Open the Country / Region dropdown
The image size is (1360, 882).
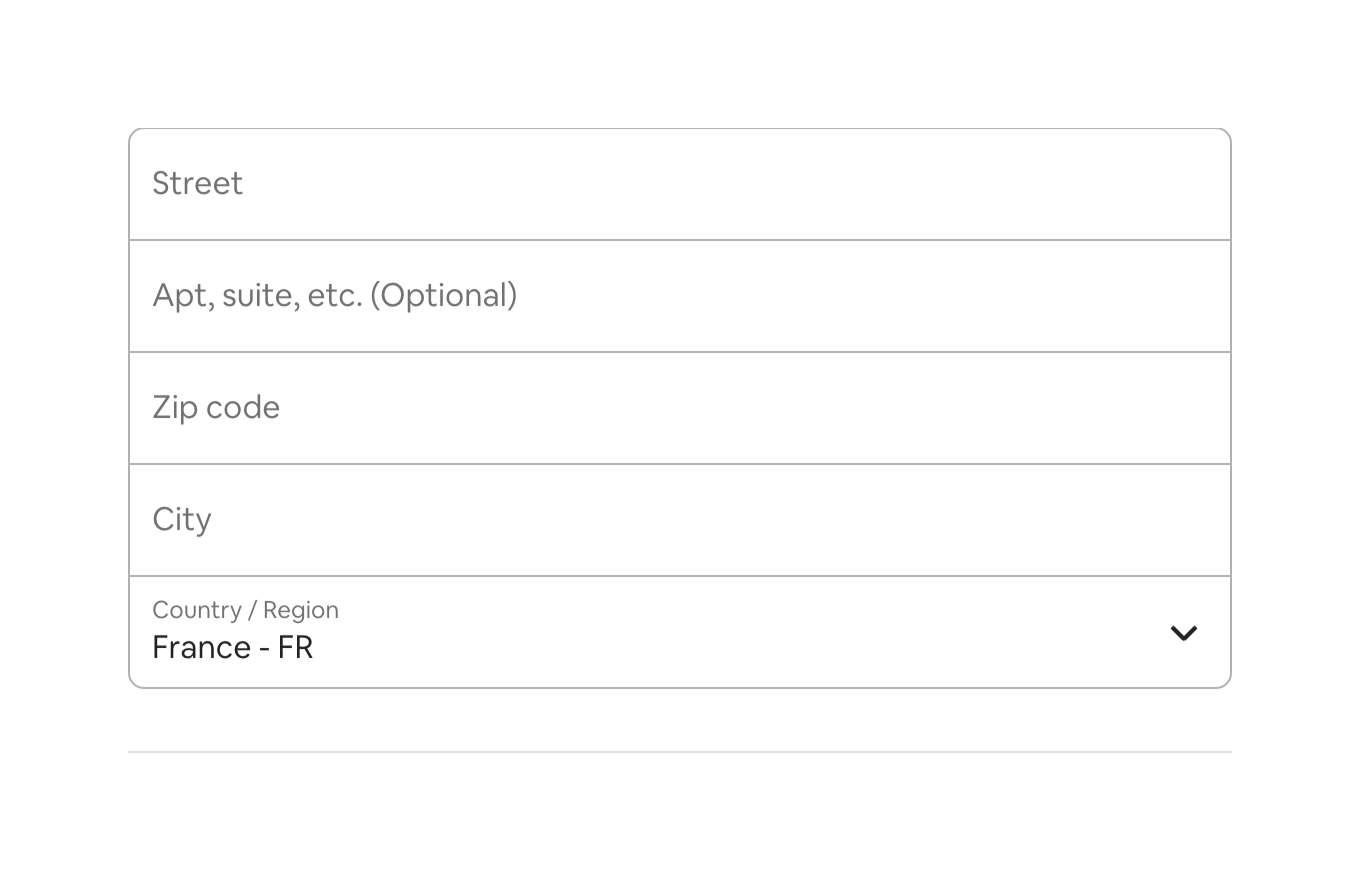tap(680, 632)
